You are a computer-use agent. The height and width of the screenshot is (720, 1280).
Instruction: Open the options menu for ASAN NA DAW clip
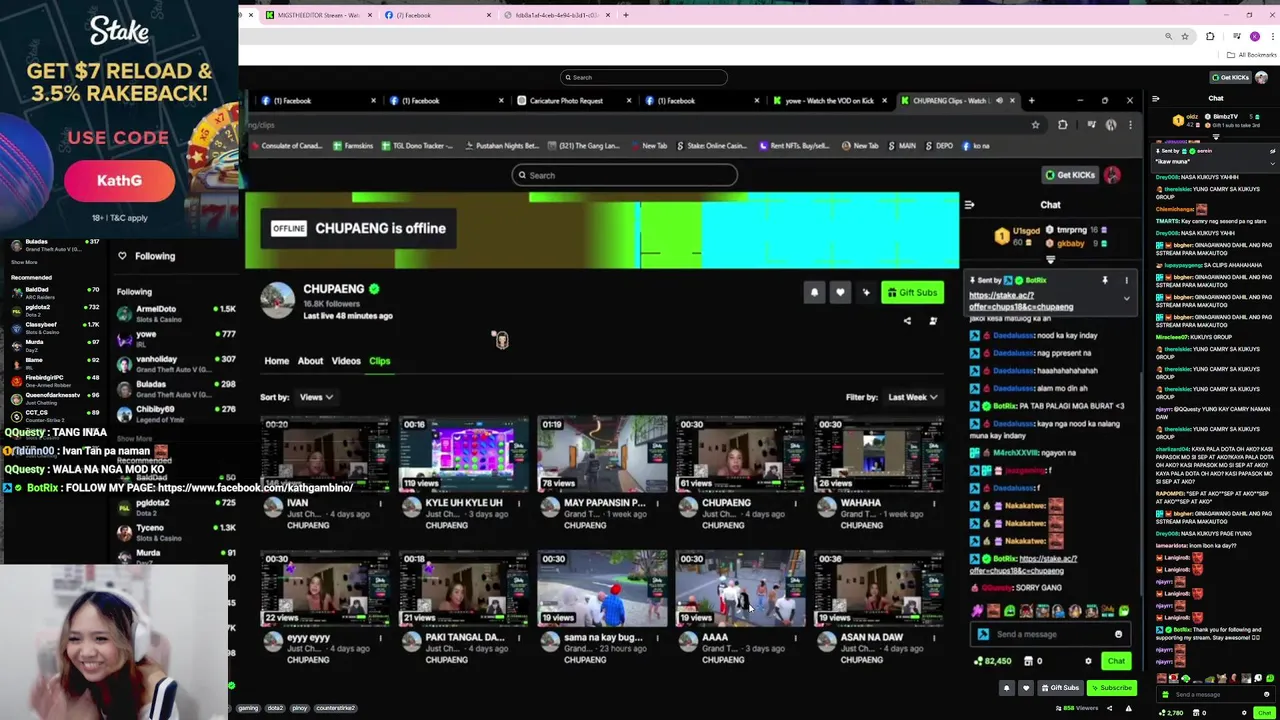point(933,637)
